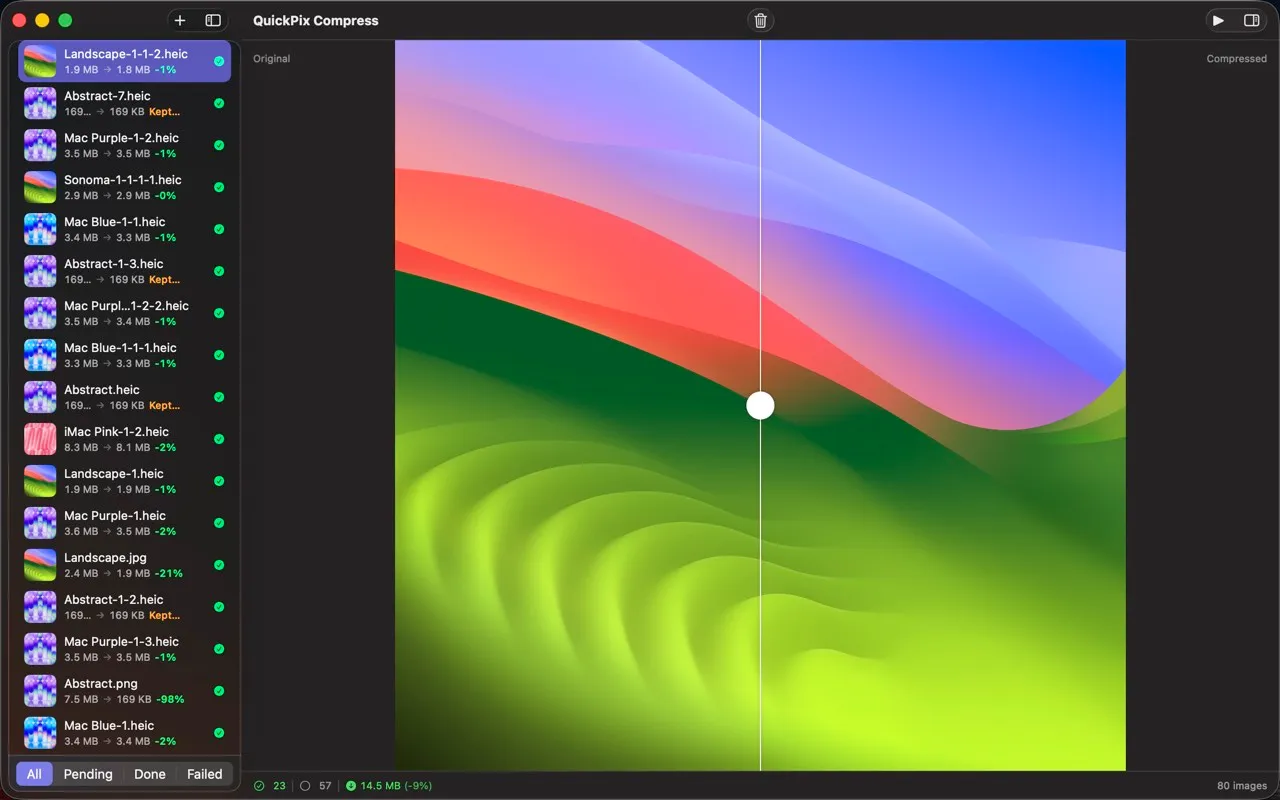Choose Abstract-1-2.heic from the list
The width and height of the screenshot is (1280, 800).
[125, 607]
